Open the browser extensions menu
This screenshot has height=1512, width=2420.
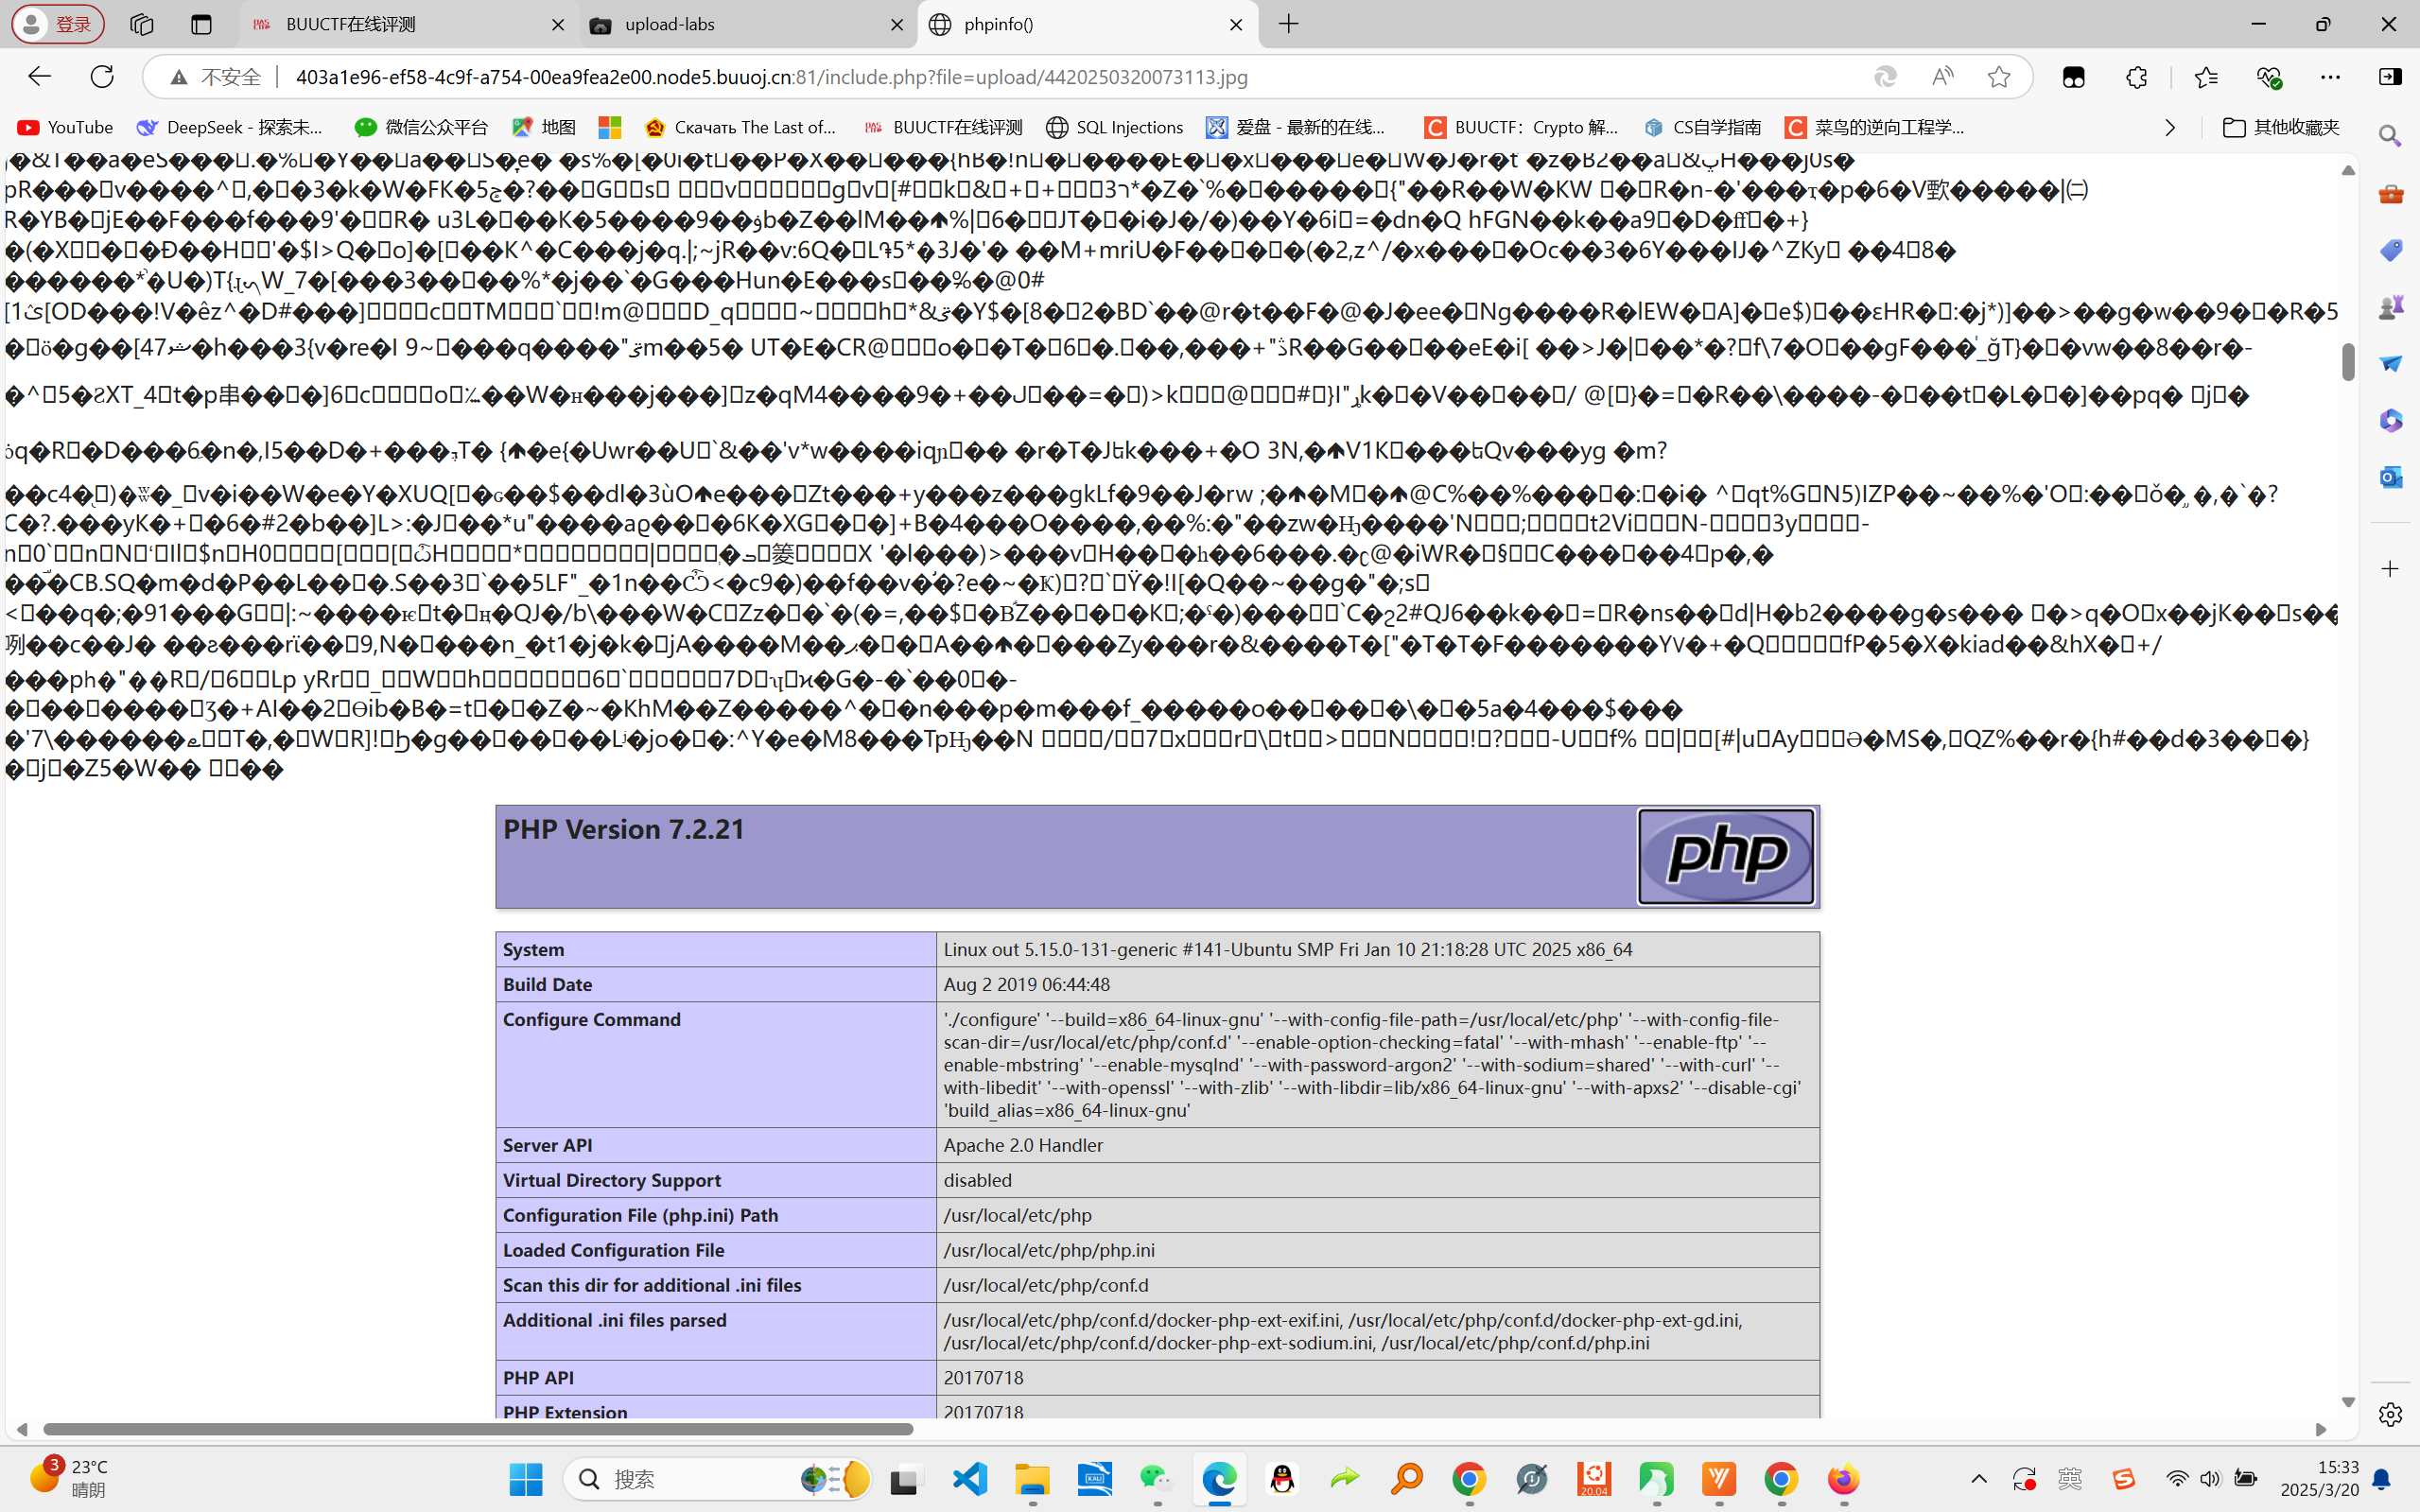coord(2136,77)
